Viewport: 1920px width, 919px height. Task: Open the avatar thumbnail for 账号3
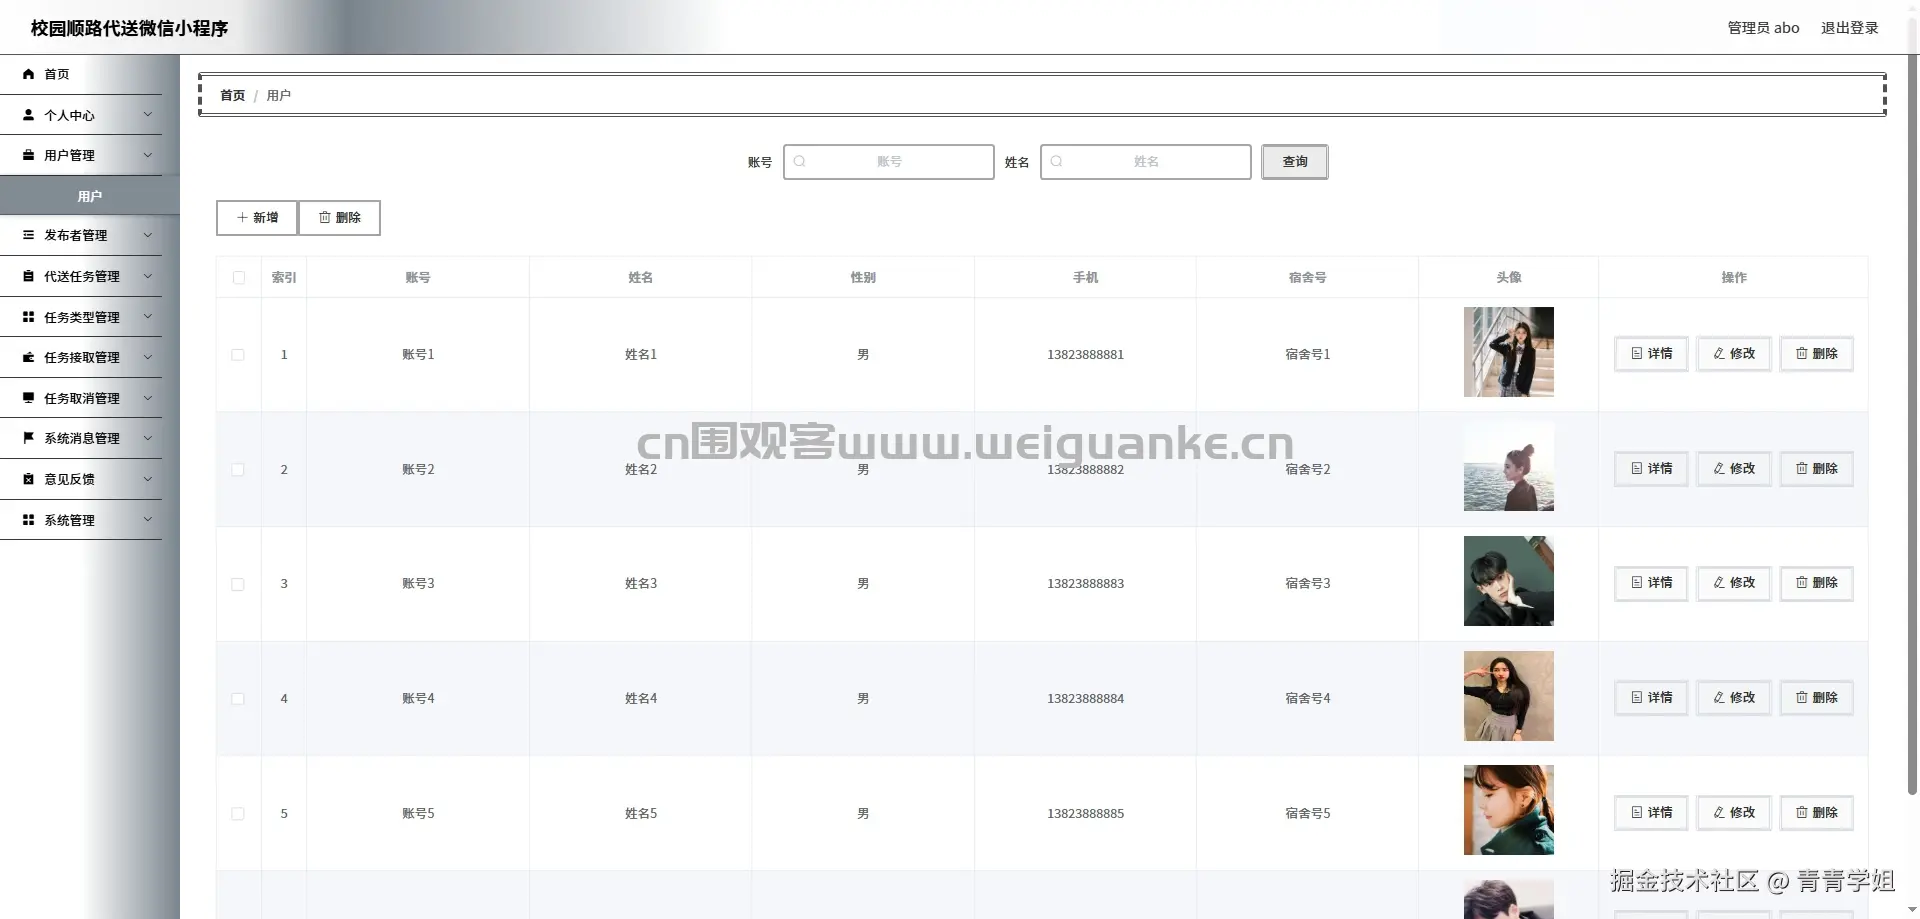coord(1509,581)
